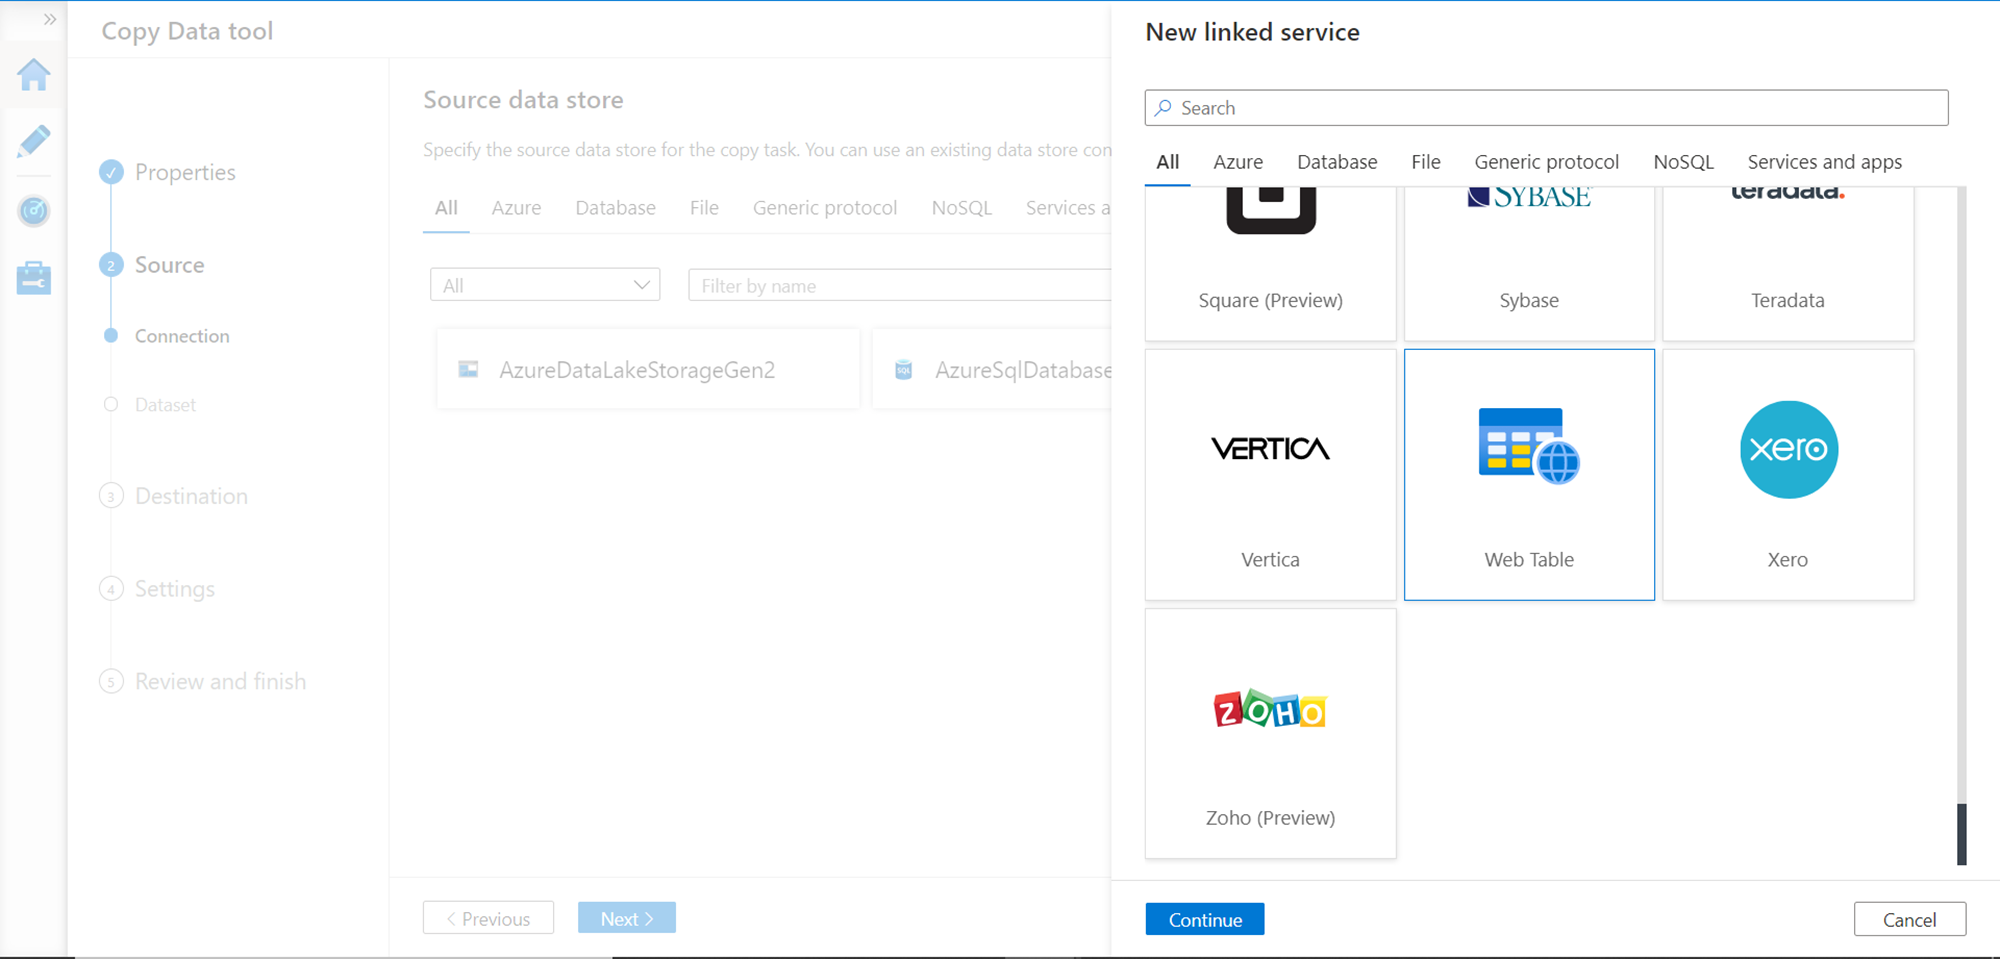Open the Monitor gauge icon in sidebar

[34, 210]
